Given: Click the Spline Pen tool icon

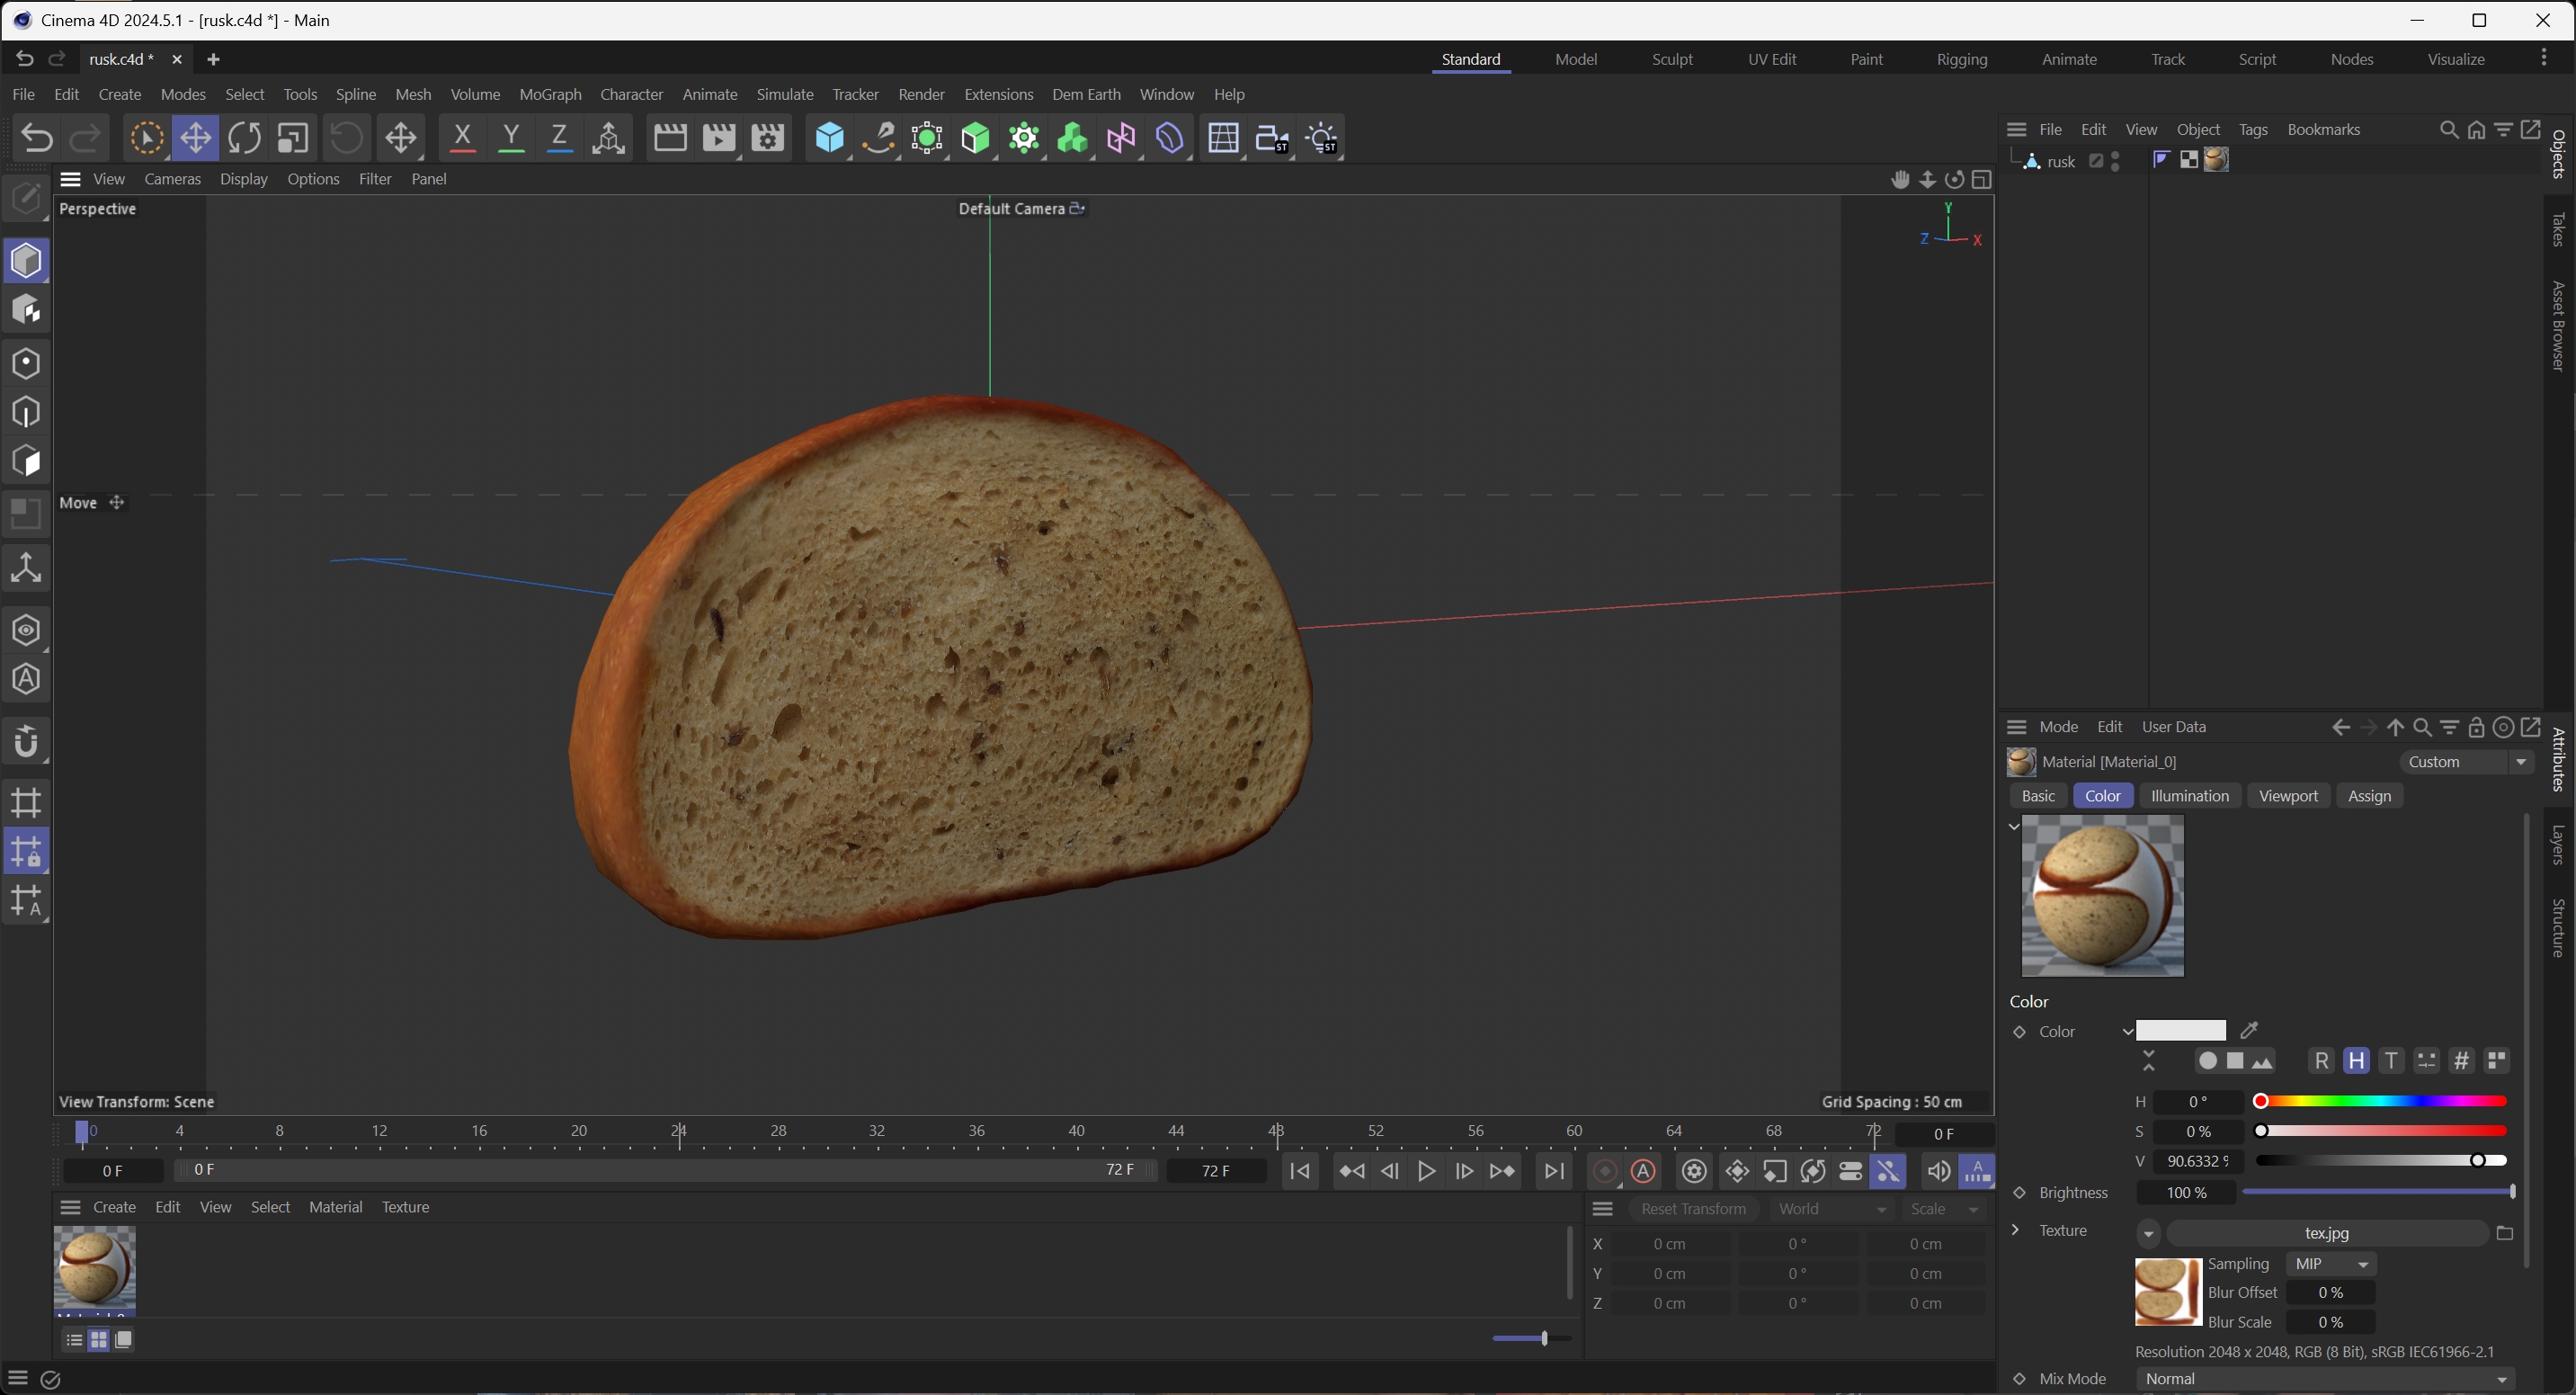Looking at the screenshot, I should tap(877, 138).
